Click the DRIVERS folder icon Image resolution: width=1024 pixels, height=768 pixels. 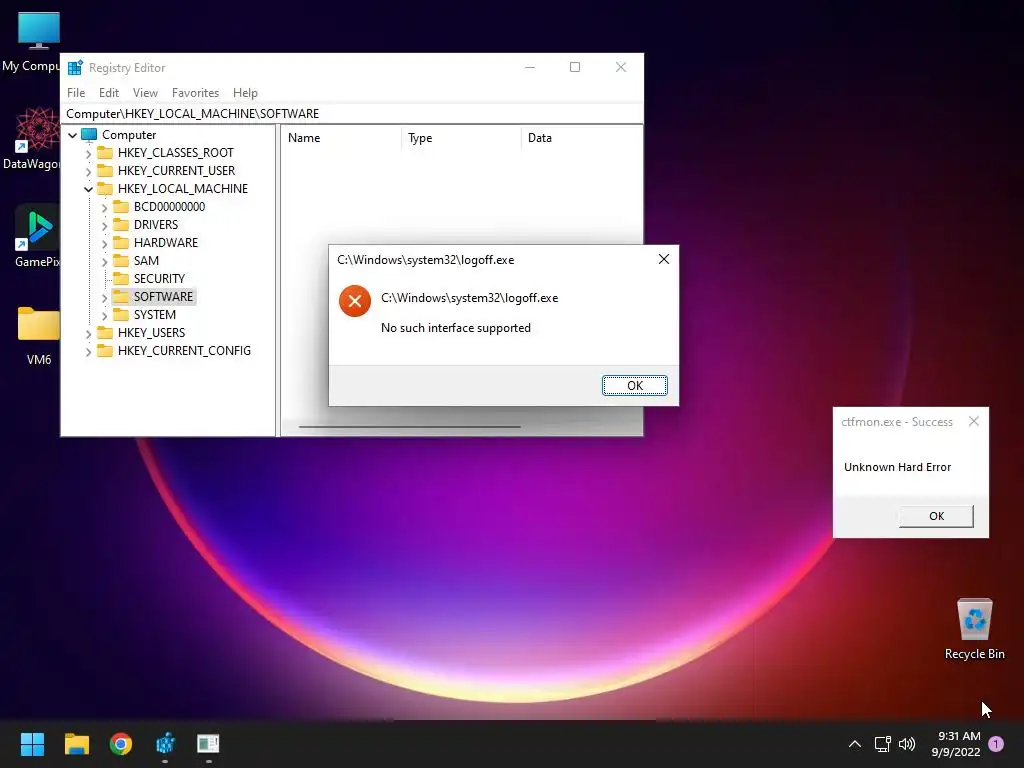coord(121,225)
